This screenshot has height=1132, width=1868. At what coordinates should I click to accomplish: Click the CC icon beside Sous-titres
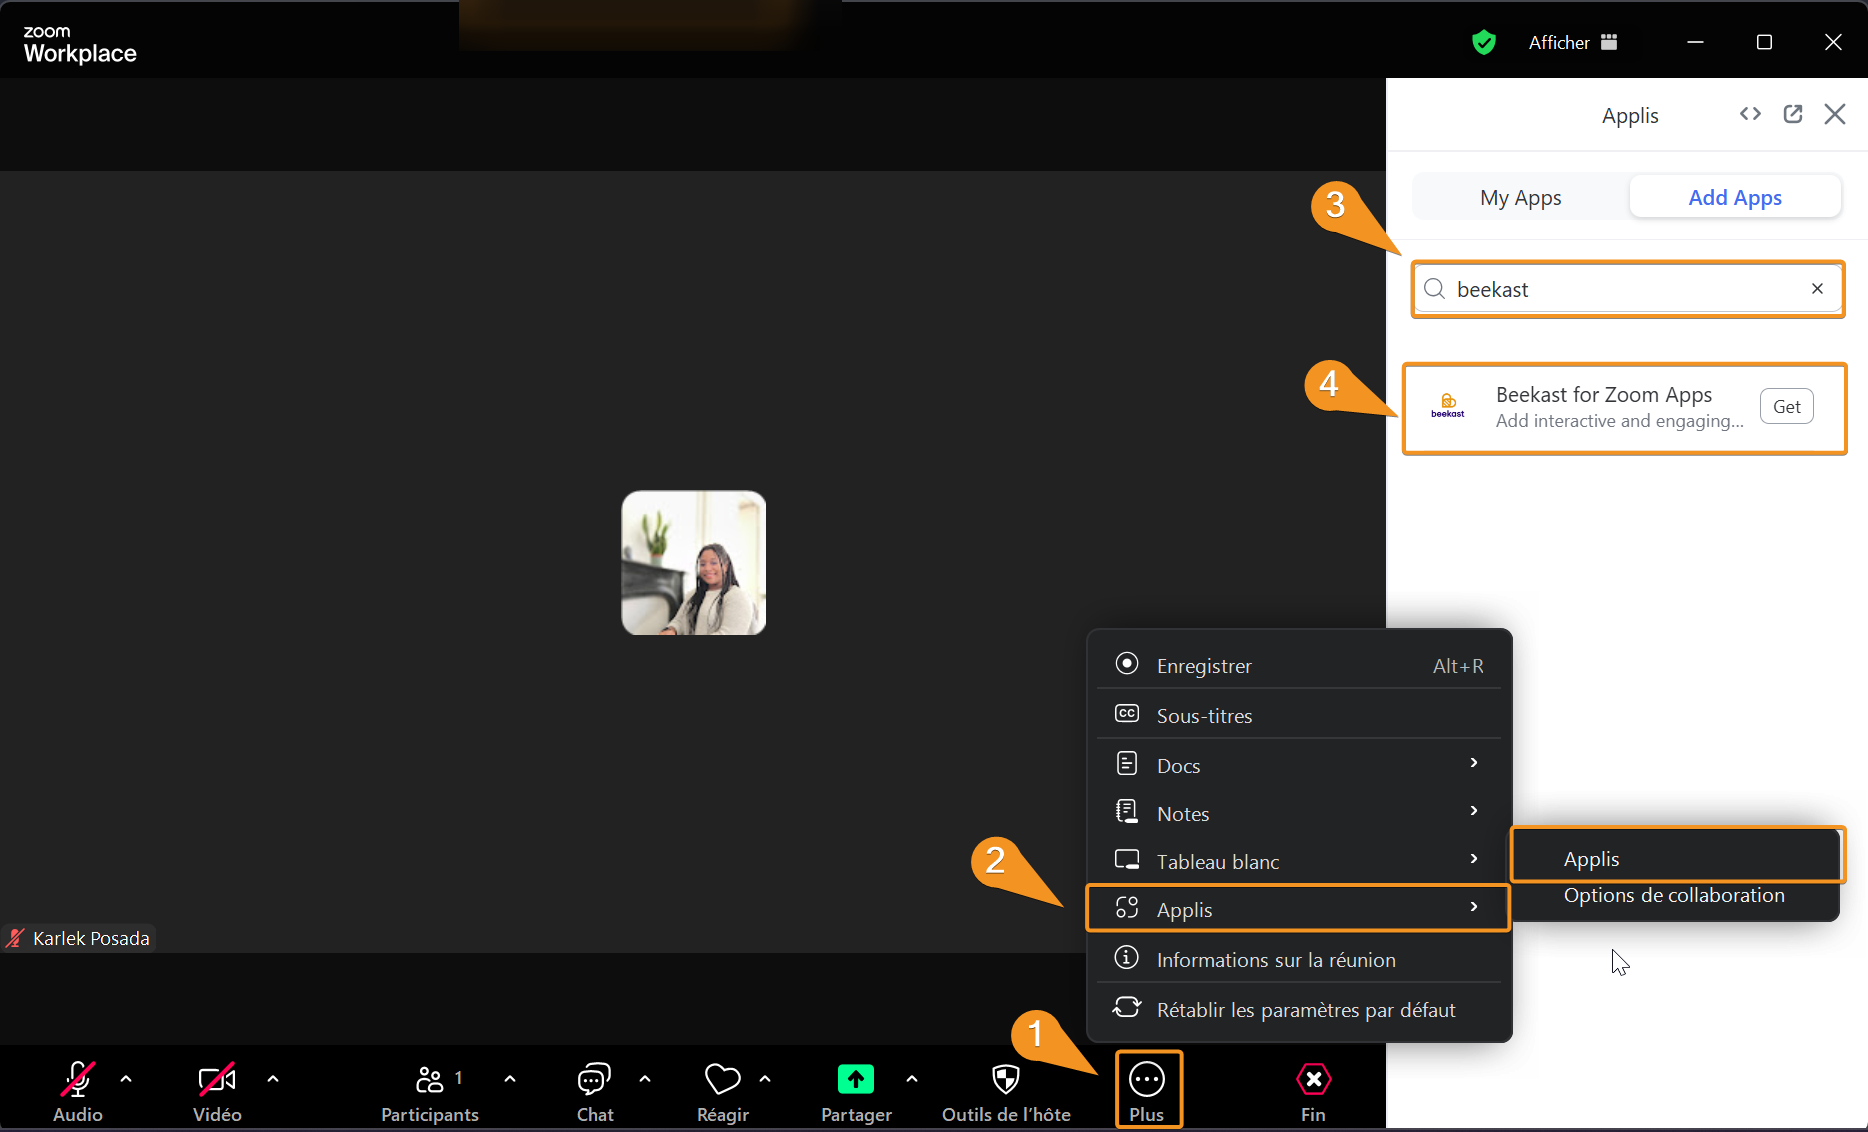click(1127, 713)
